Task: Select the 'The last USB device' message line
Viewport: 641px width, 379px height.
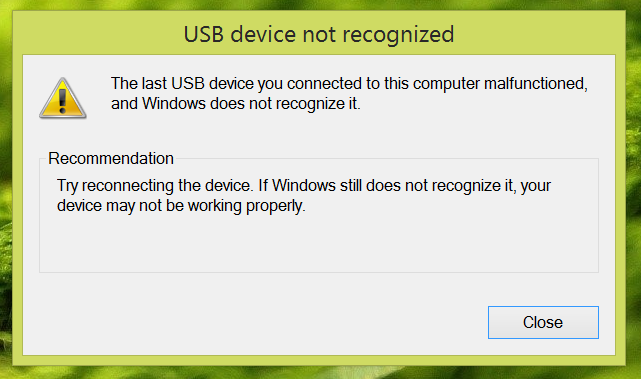Action: (x=349, y=84)
